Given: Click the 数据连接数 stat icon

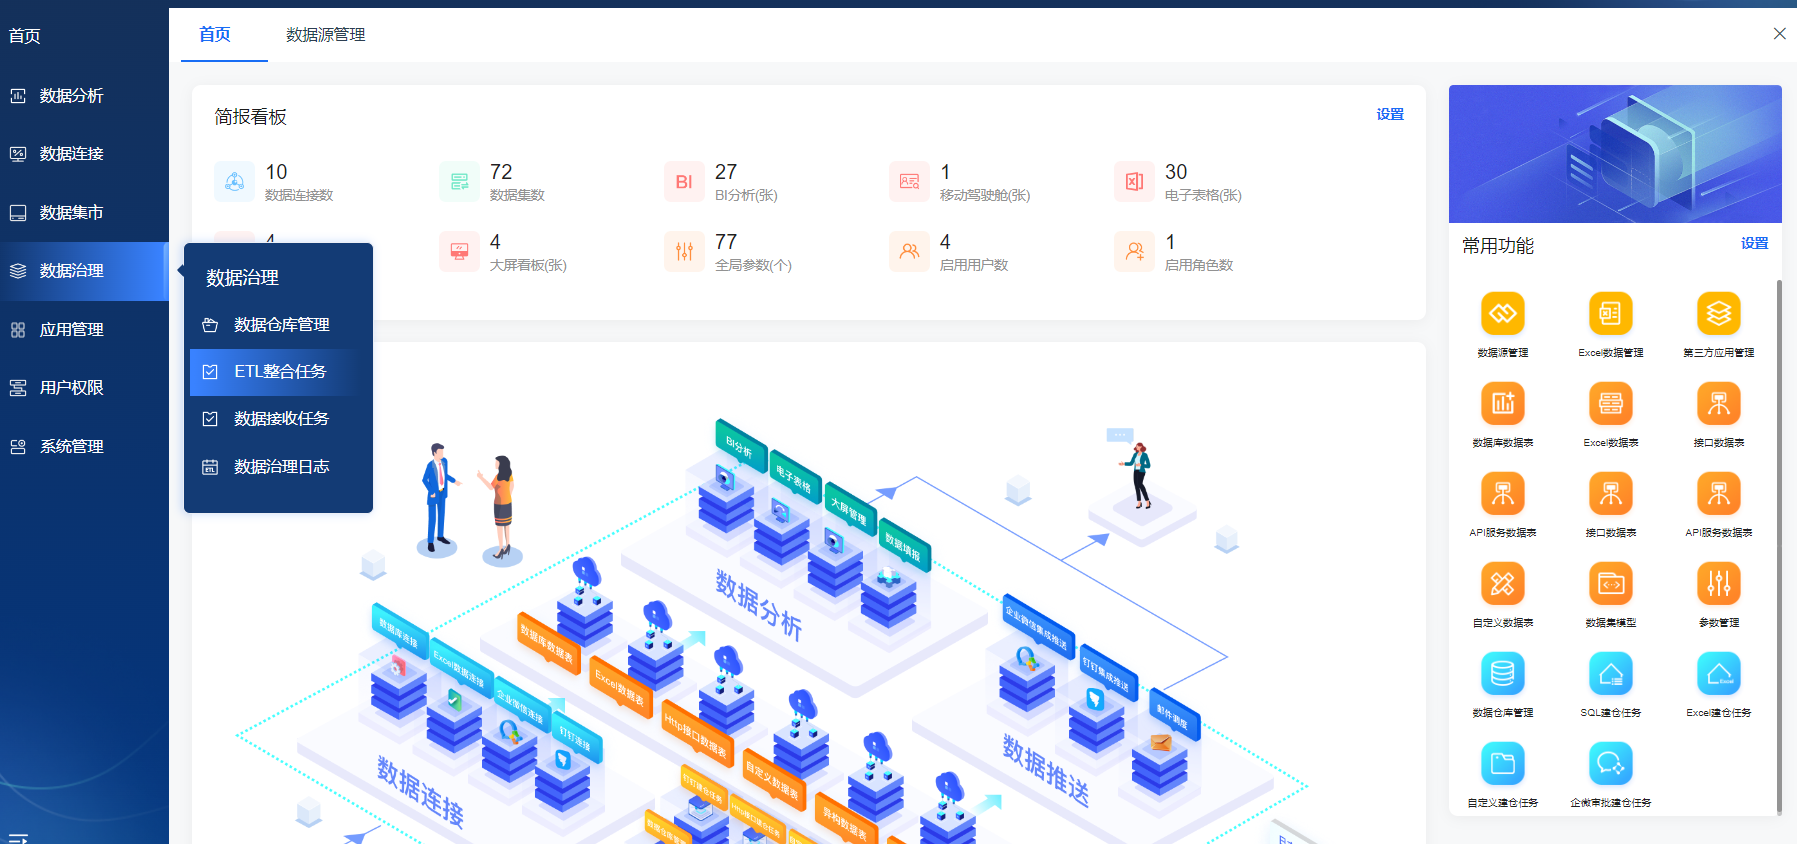Looking at the screenshot, I should (x=235, y=182).
